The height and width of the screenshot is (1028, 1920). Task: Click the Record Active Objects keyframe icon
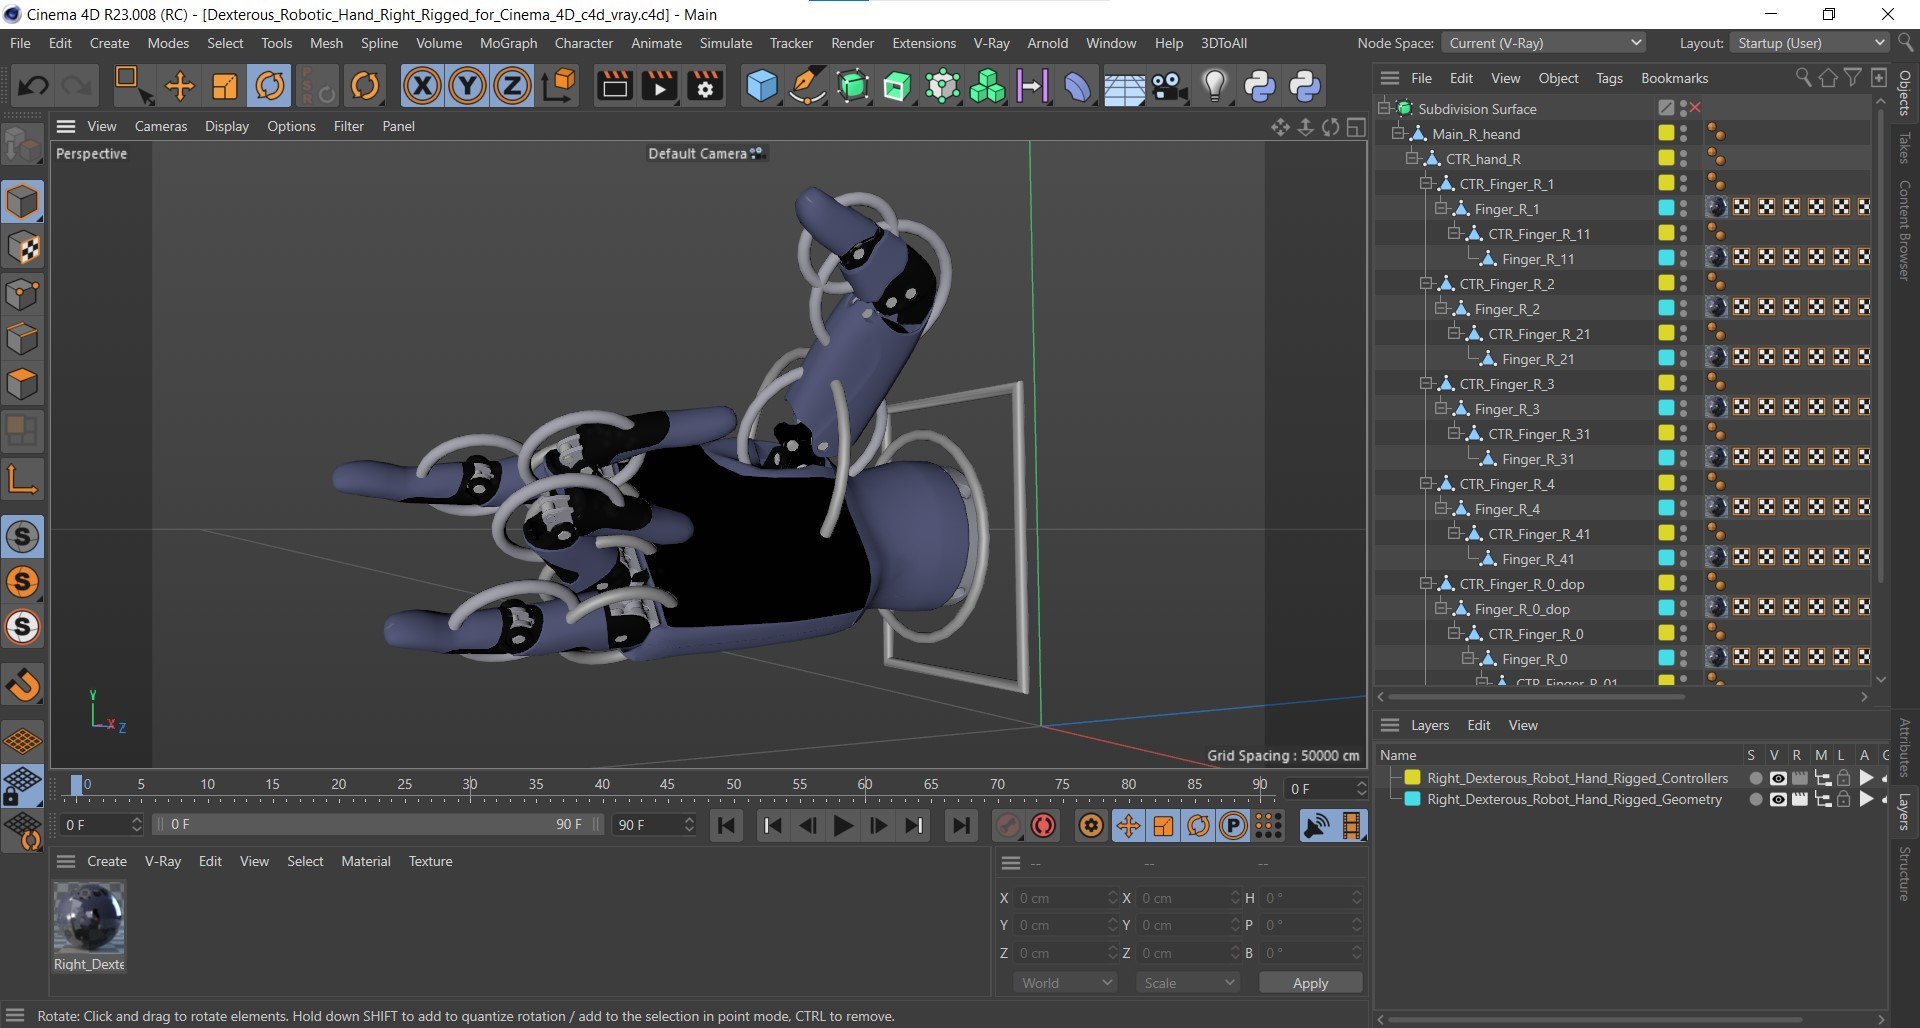click(1008, 826)
